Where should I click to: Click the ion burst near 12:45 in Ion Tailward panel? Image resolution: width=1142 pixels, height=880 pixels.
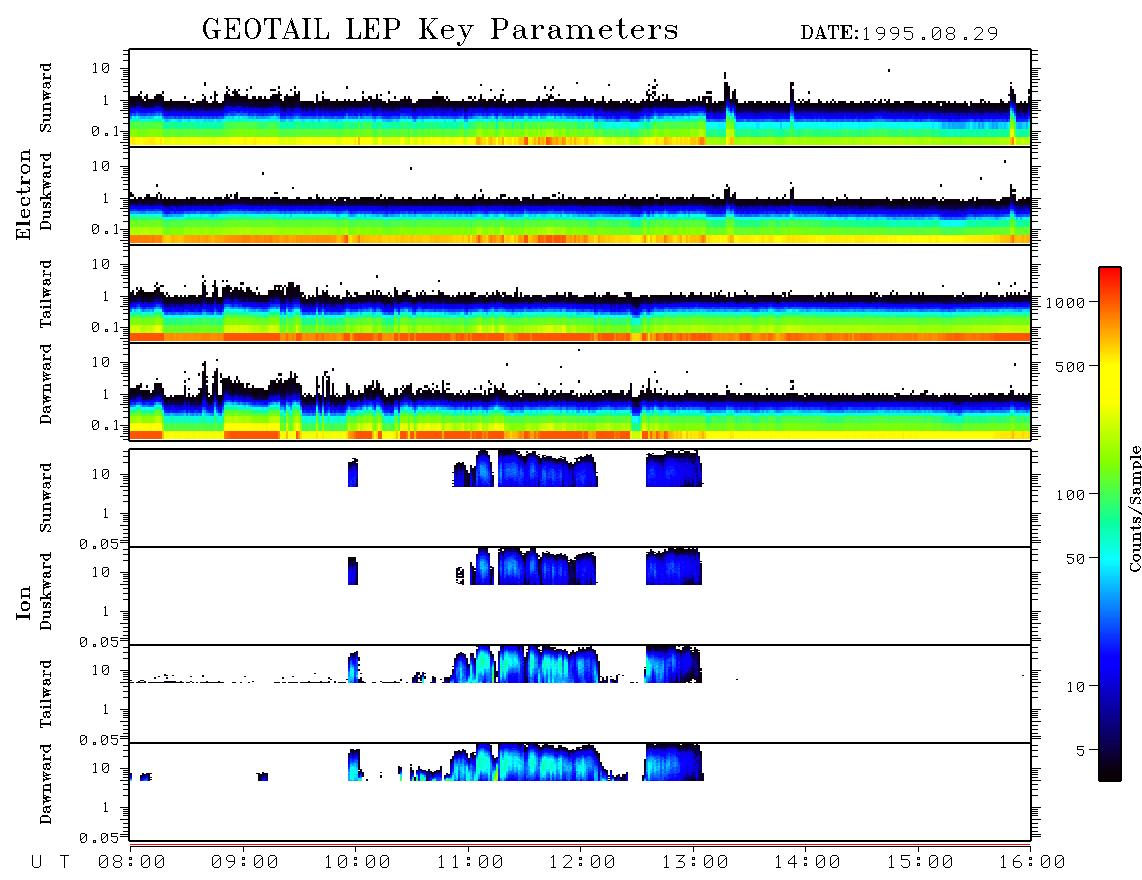[672, 664]
